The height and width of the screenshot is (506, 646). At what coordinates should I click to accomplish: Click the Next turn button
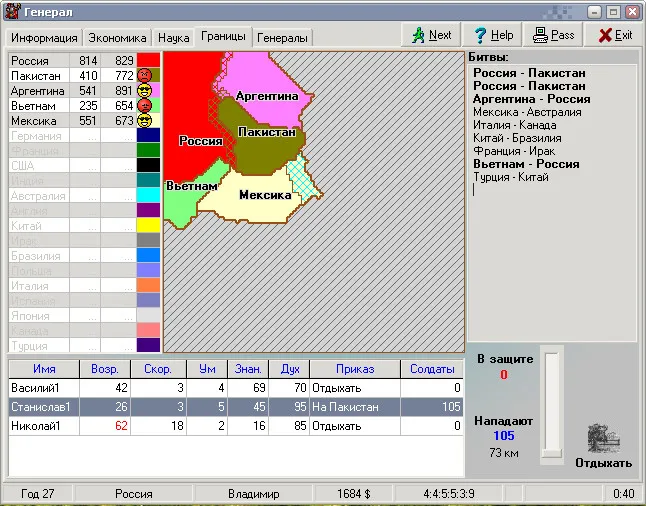coord(430,35)
